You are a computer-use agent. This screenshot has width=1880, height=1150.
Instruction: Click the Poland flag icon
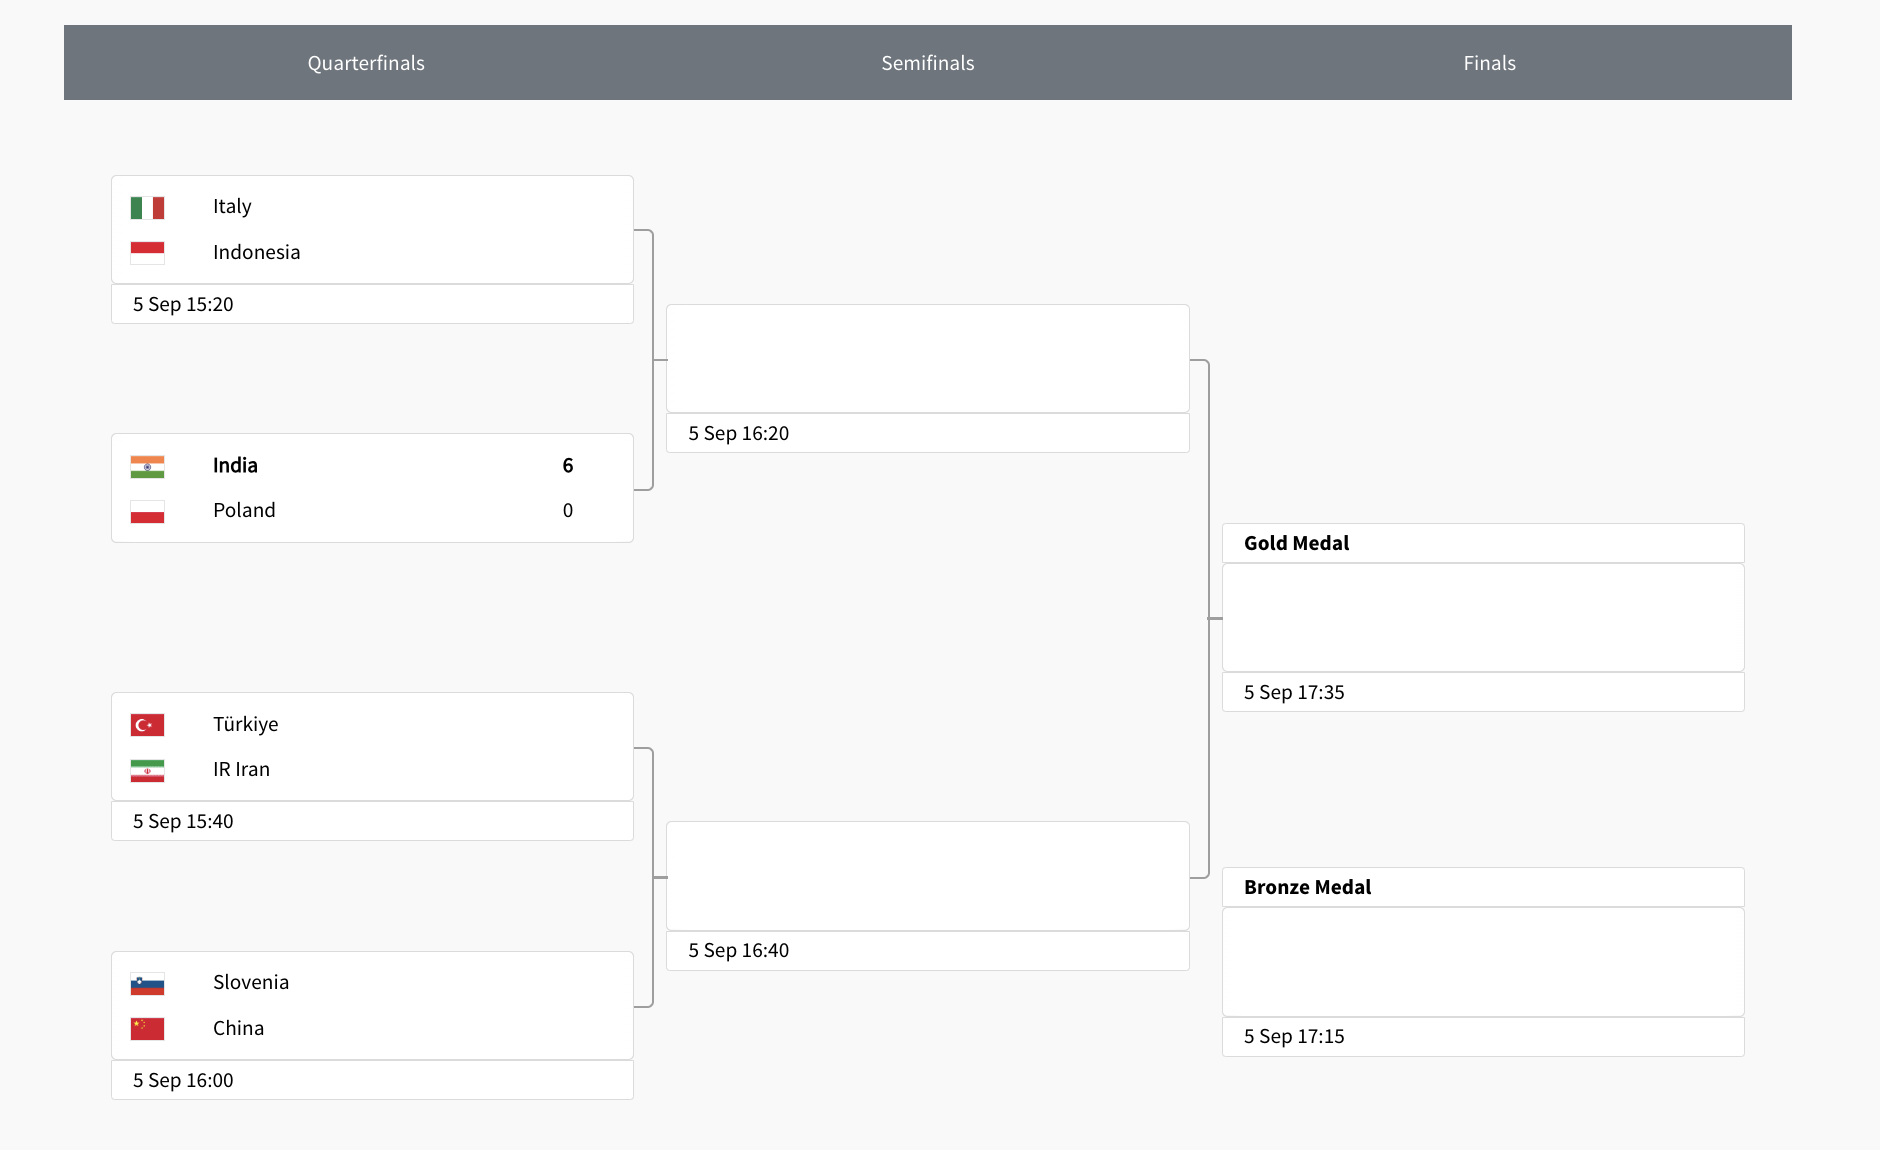click(x=147, y=512)
